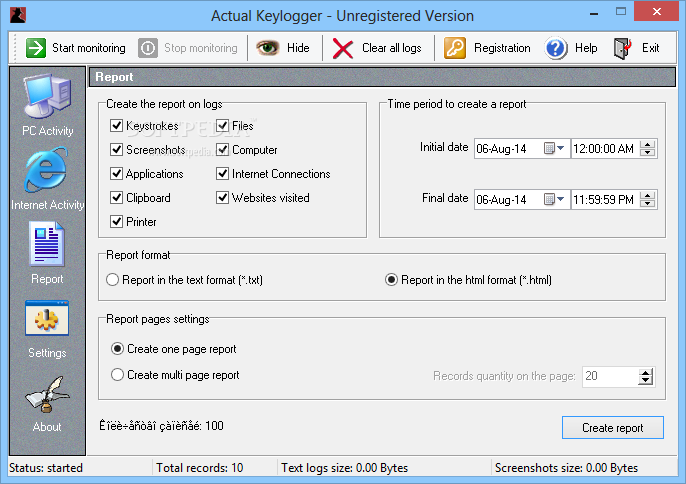Uncheck the Websites visited checkbox
Viewport: 686px width, 484px height.
click(x=223, y=198)
